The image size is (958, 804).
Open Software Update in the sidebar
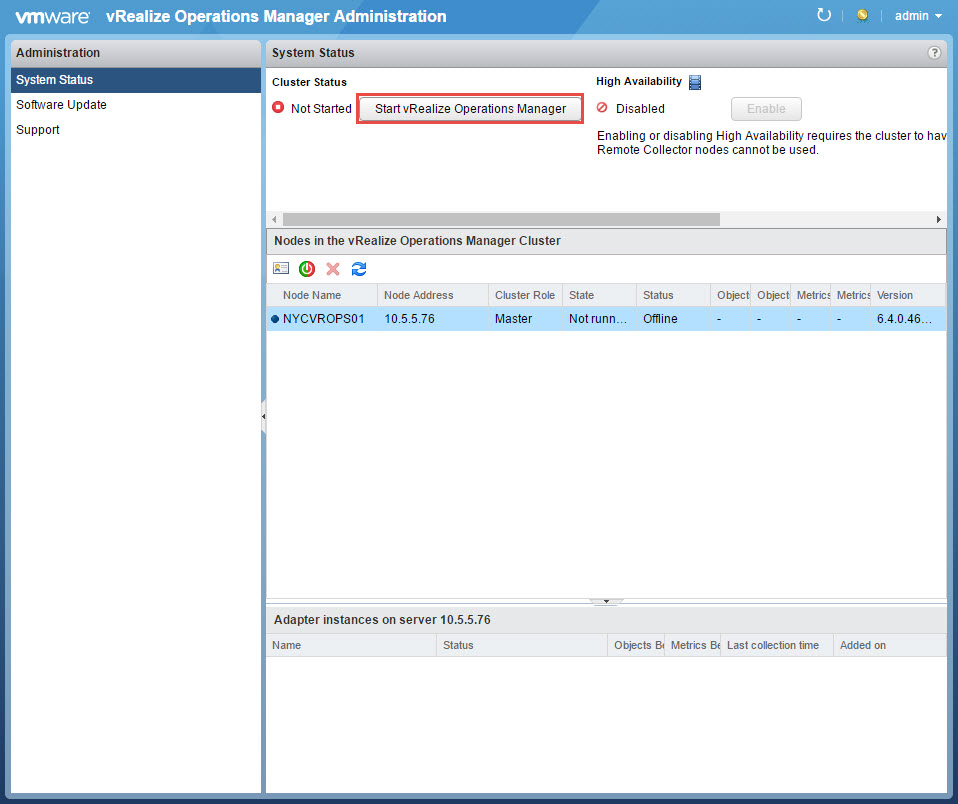pyautogui.click(x=61, y=105)
